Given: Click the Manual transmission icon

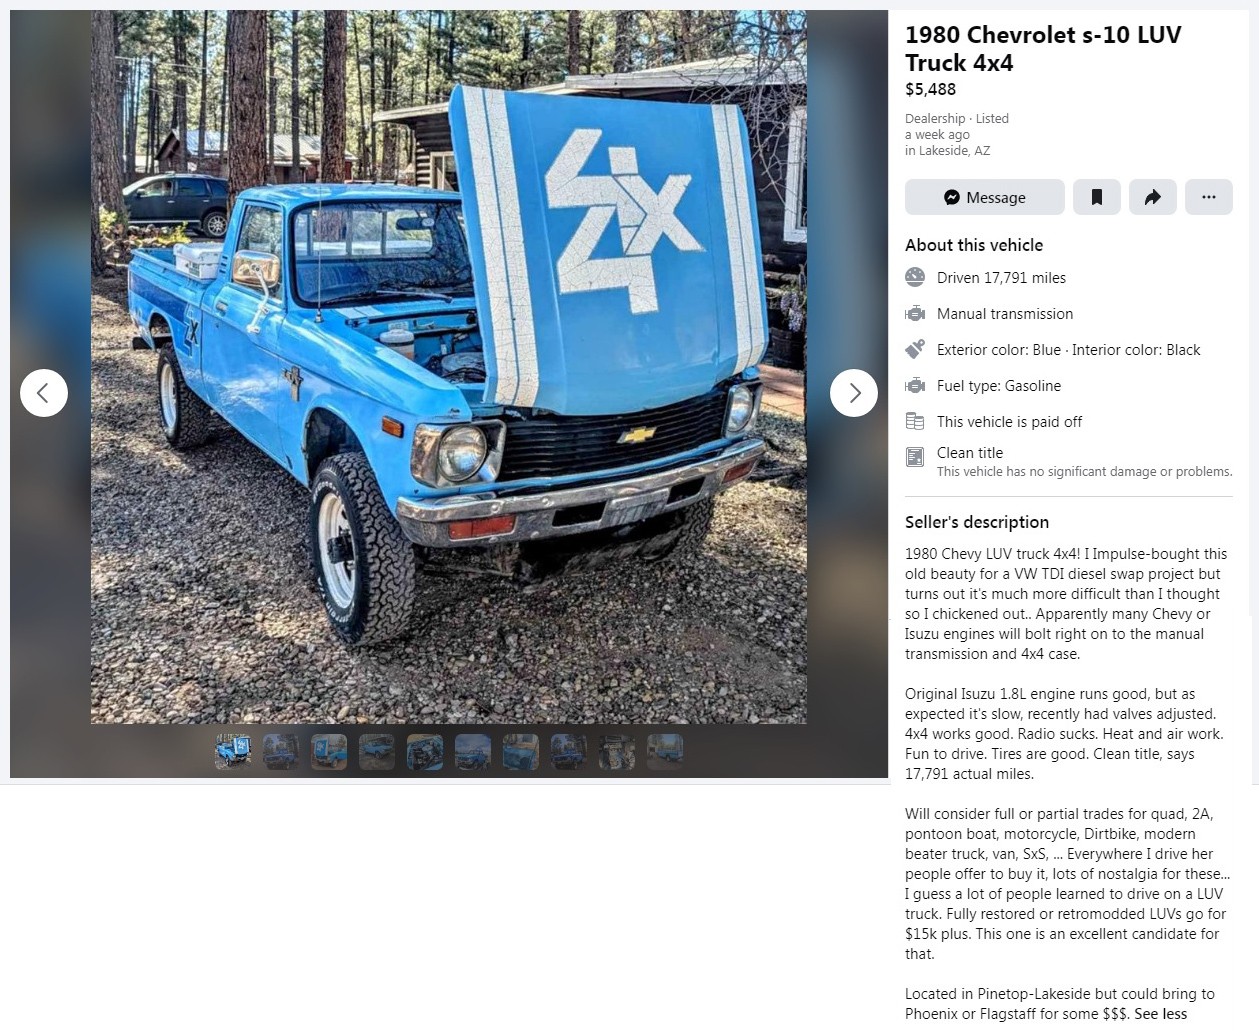Looking at the screenshot, I should (915, 313).
